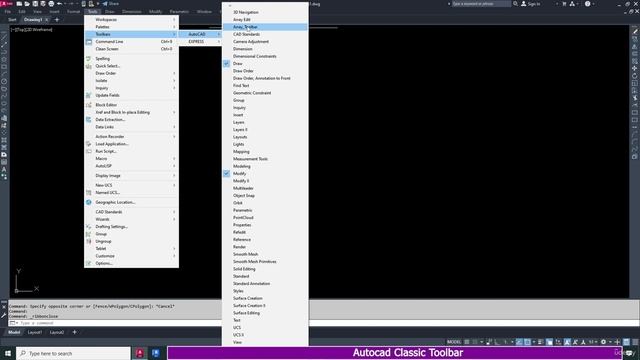The height and width of the screenshot is (360, 640).
Task: Expand the Customize submenu
Action: pos(131,256)
